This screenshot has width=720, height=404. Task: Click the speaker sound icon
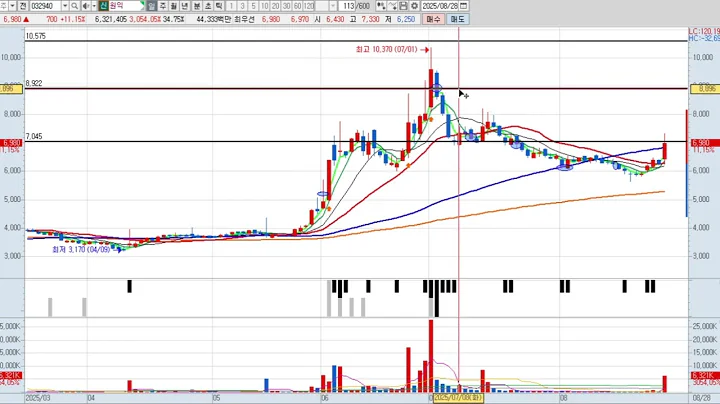coord(86,6)
